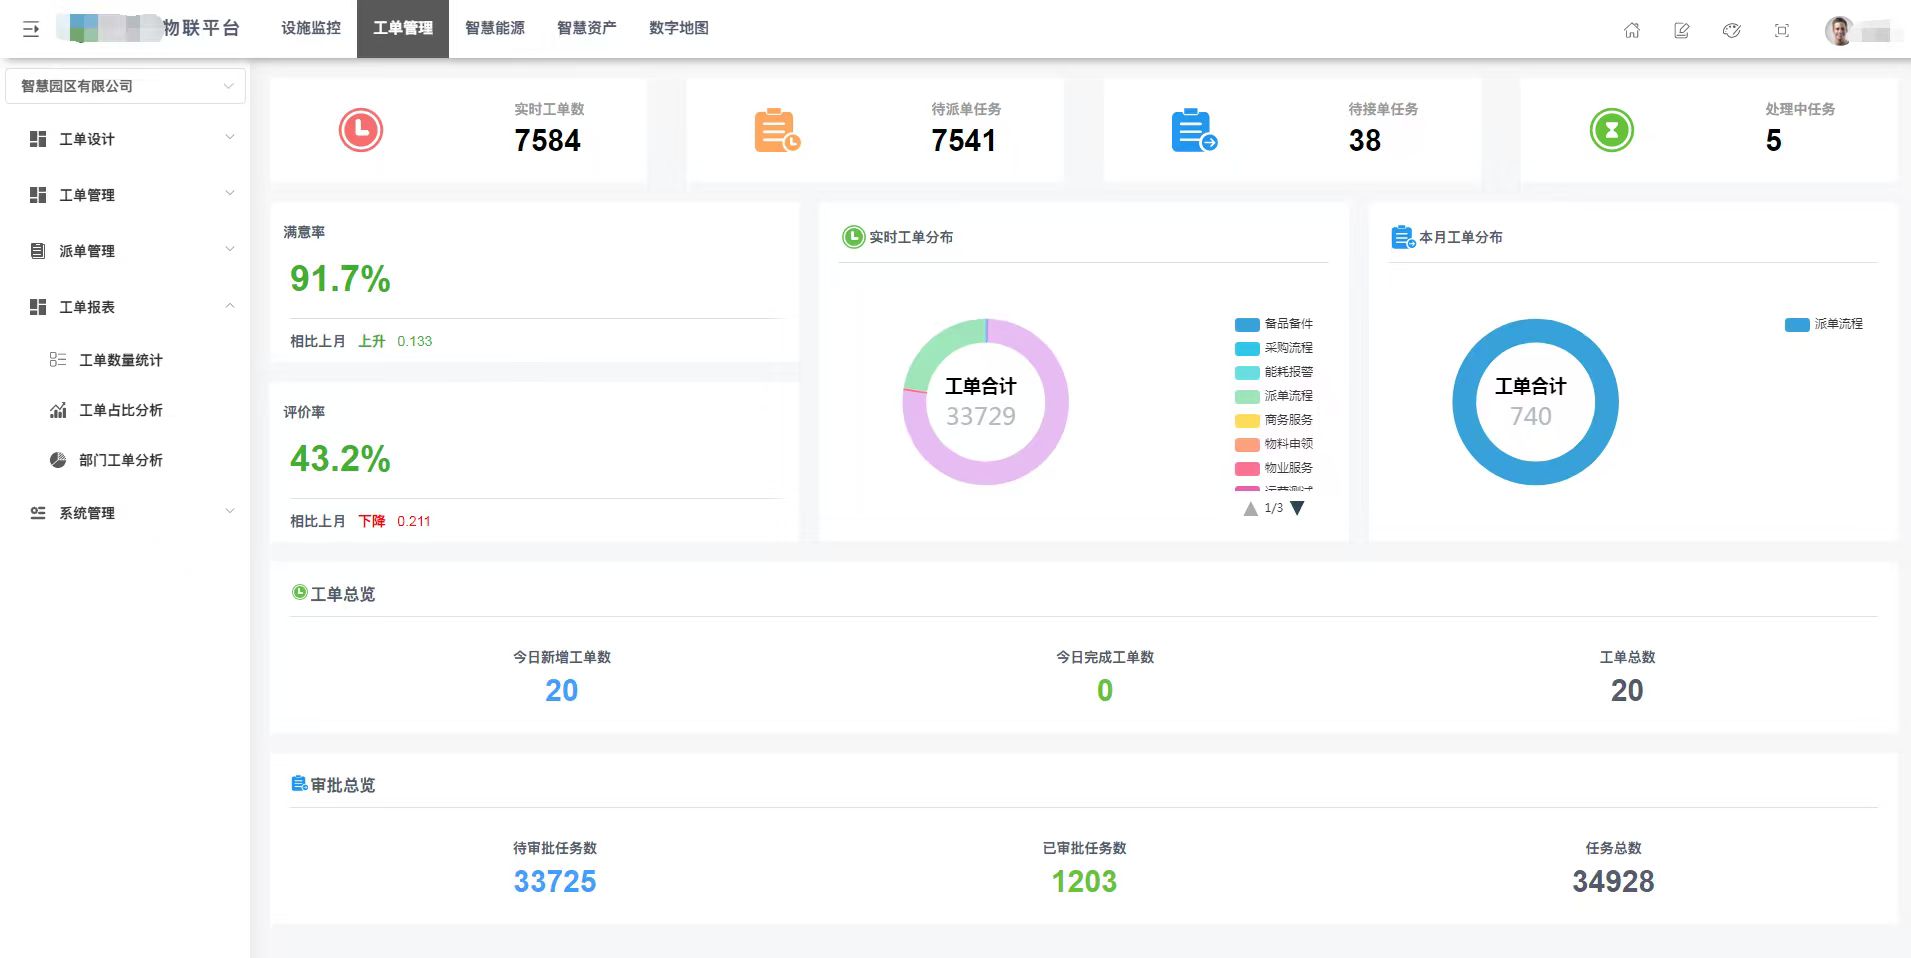1911x958 pixels.
Task: Toggle 采购流程 legend series visibility
Action: click(x=1274, y=348)
